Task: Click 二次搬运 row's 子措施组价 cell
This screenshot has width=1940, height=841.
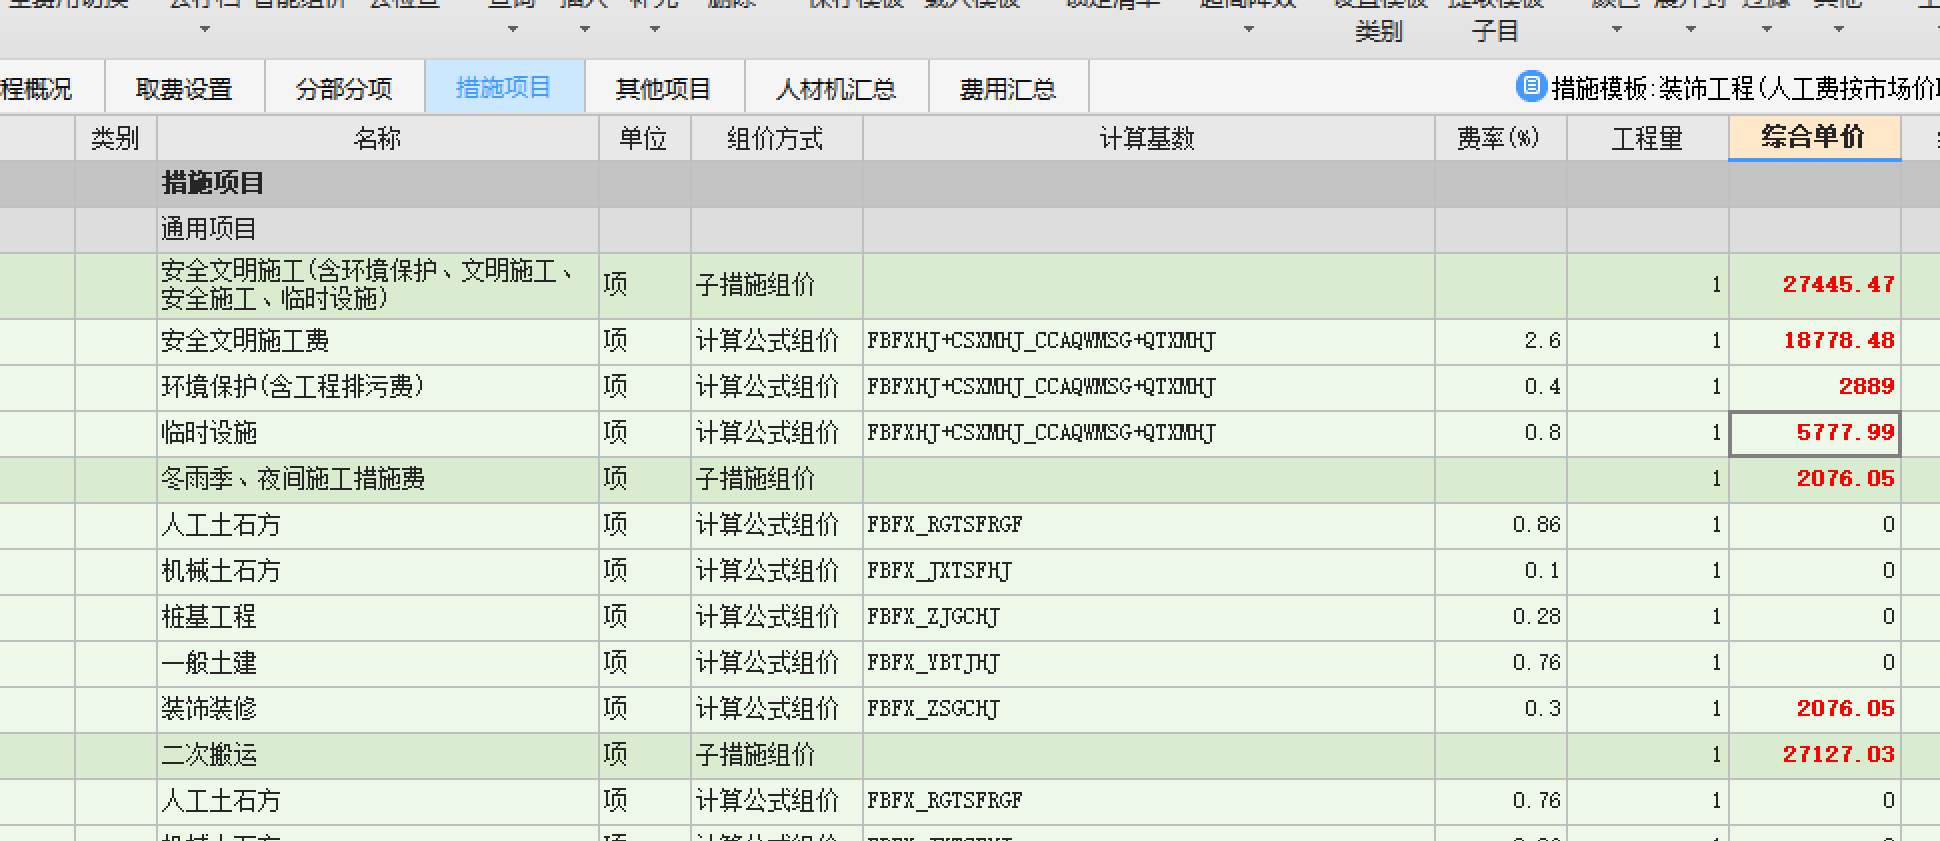Action: click(777, 755)
